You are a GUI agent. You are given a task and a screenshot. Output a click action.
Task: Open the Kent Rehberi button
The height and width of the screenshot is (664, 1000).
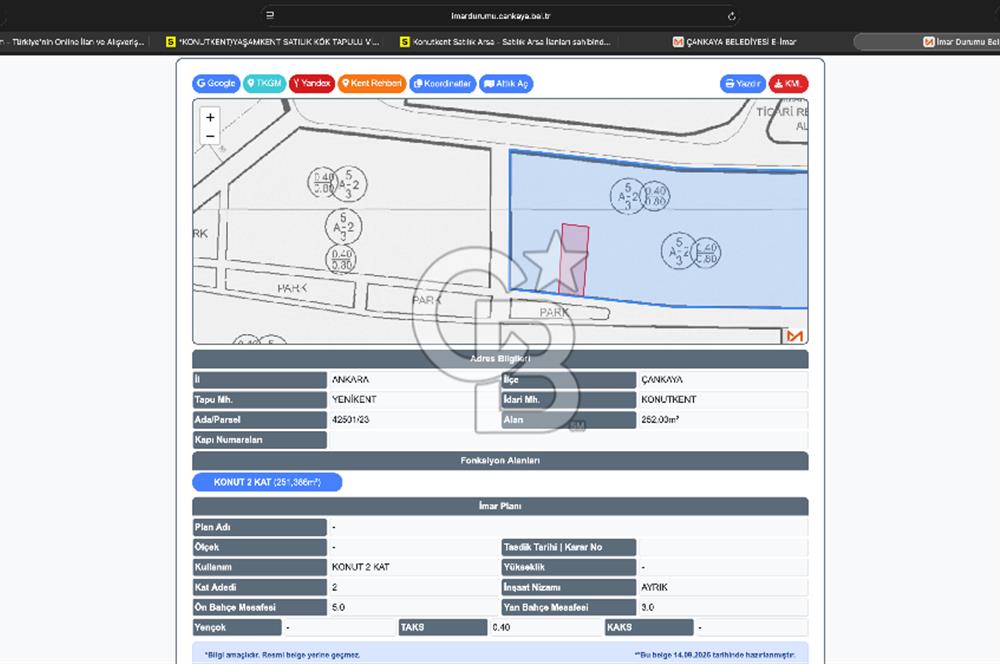(372, 84)
